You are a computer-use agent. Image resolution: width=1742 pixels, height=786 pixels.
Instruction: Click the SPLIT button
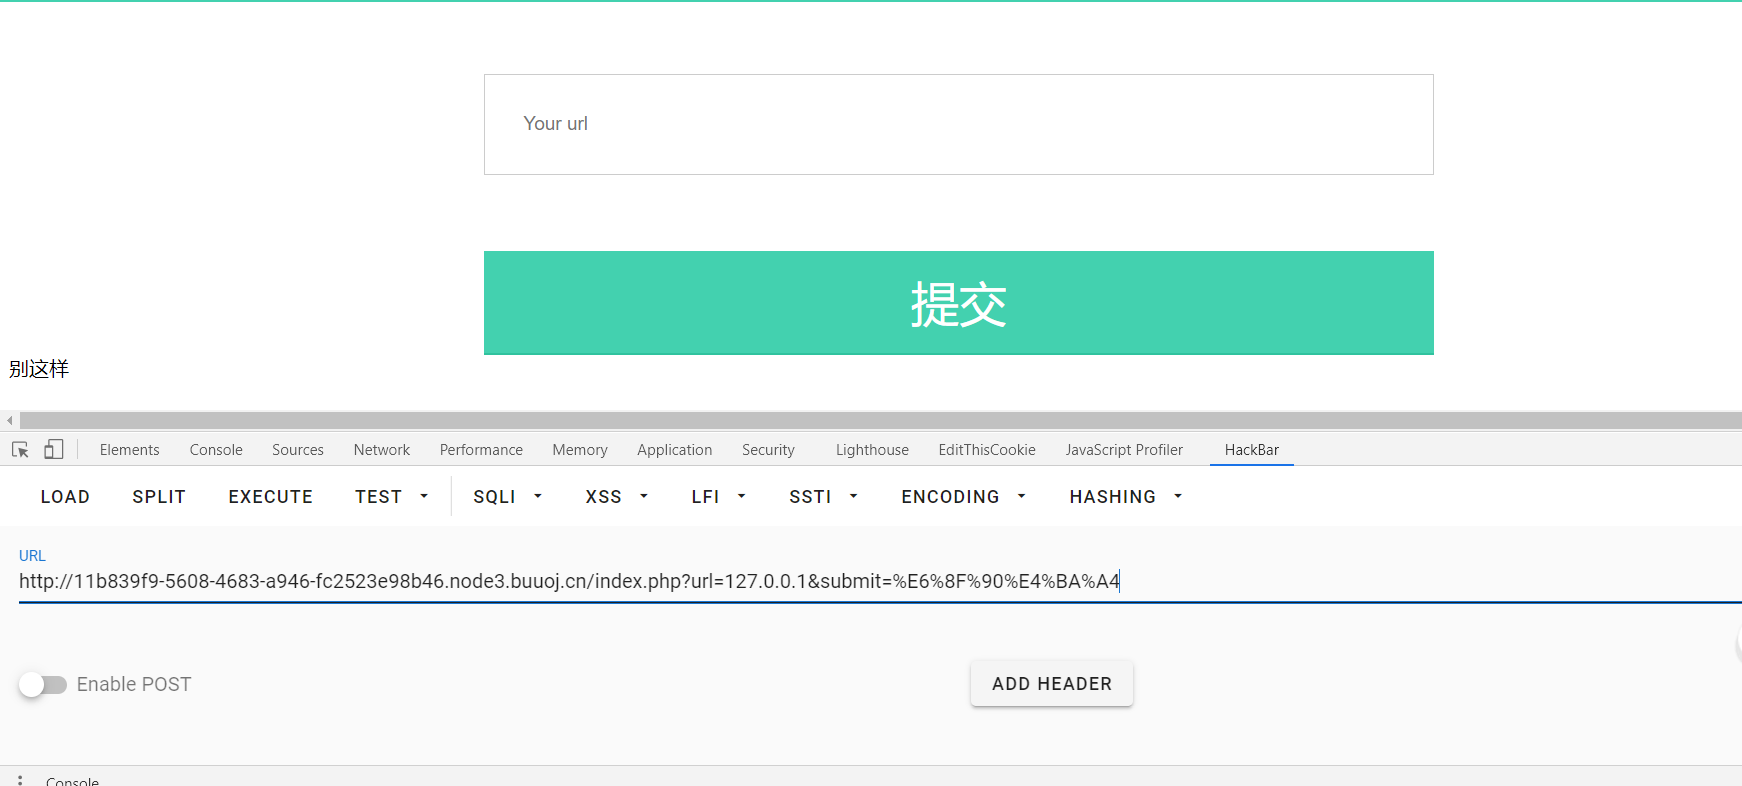pos(159,497)
